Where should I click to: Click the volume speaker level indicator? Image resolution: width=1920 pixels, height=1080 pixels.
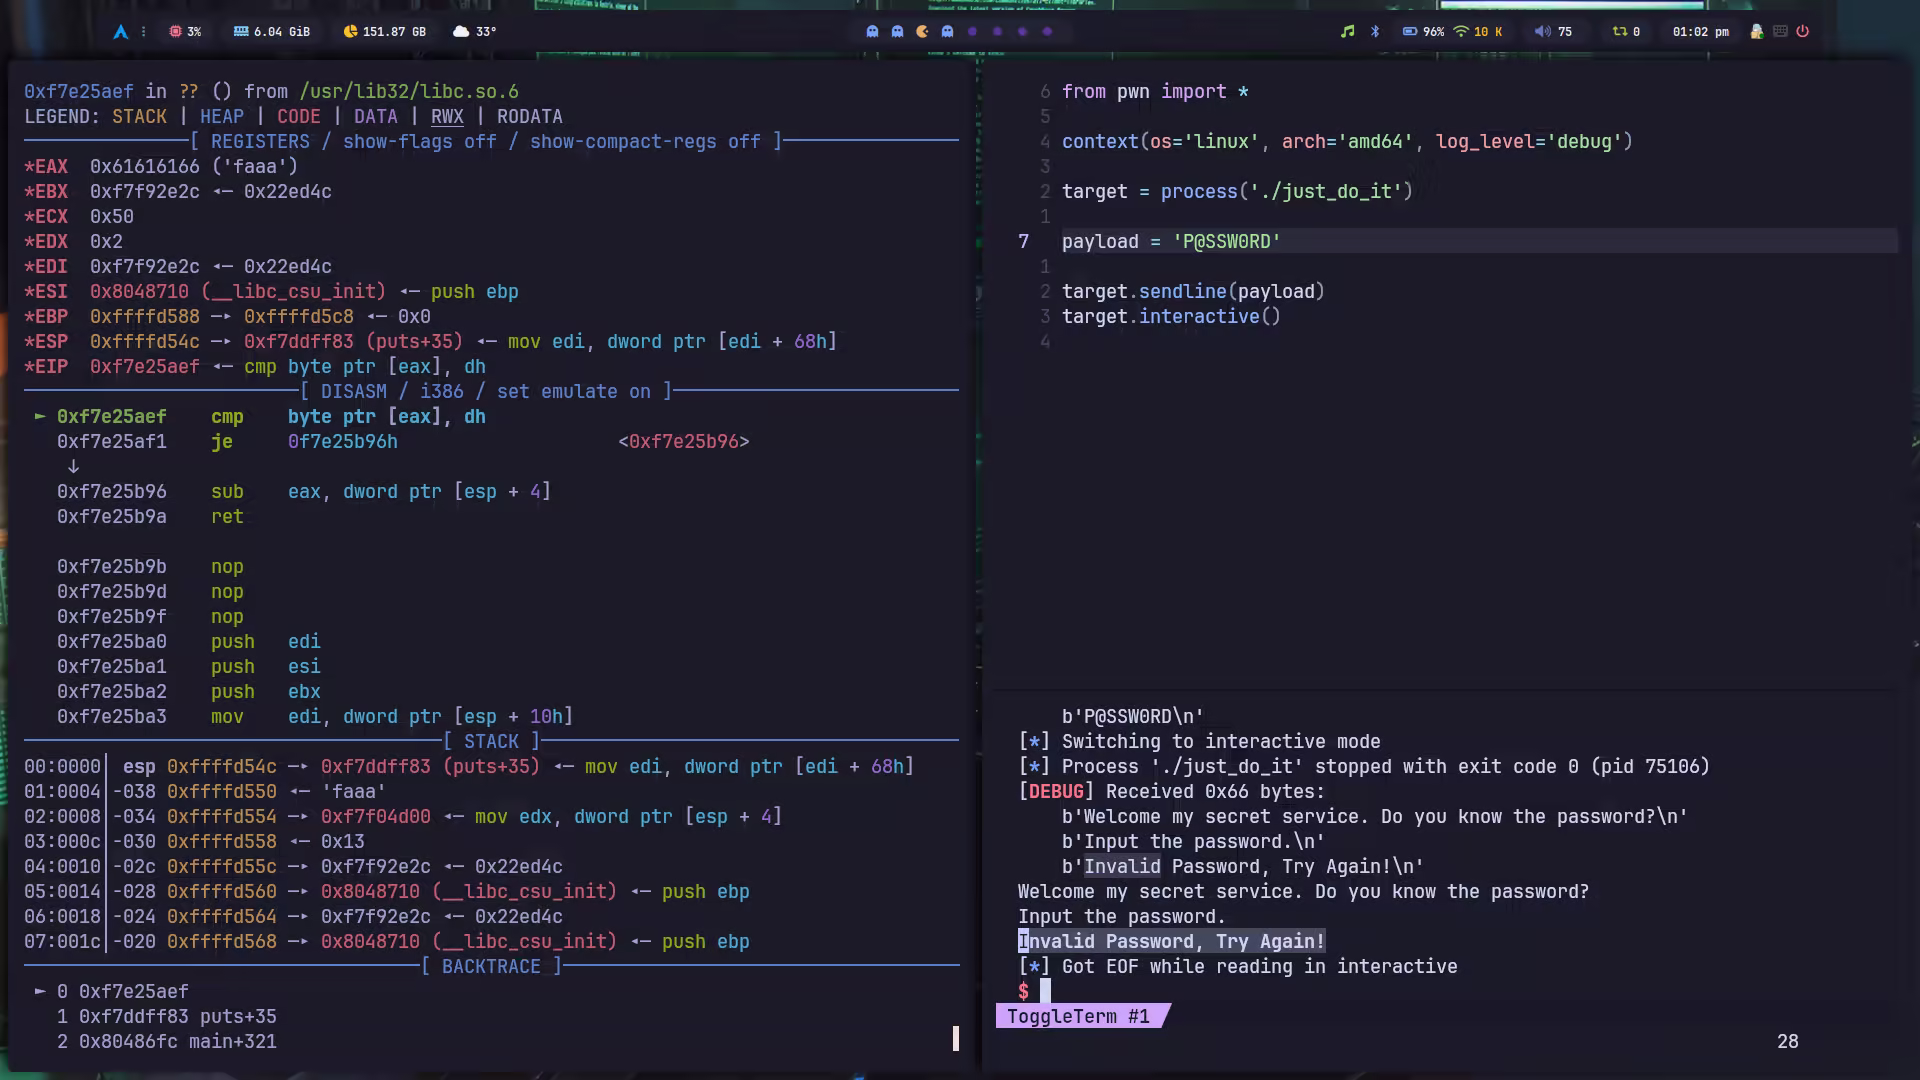coord(1543,32)
